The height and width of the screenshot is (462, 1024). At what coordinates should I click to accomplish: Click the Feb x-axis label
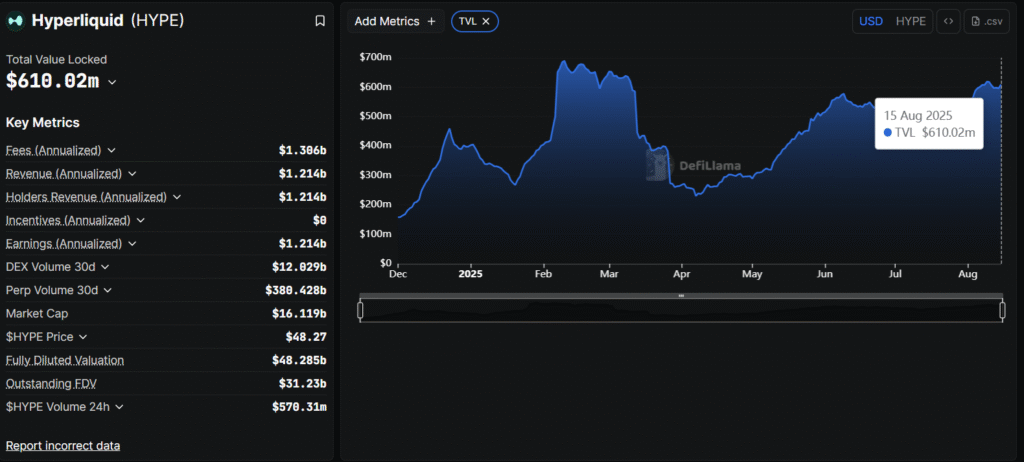coord(543,274)
